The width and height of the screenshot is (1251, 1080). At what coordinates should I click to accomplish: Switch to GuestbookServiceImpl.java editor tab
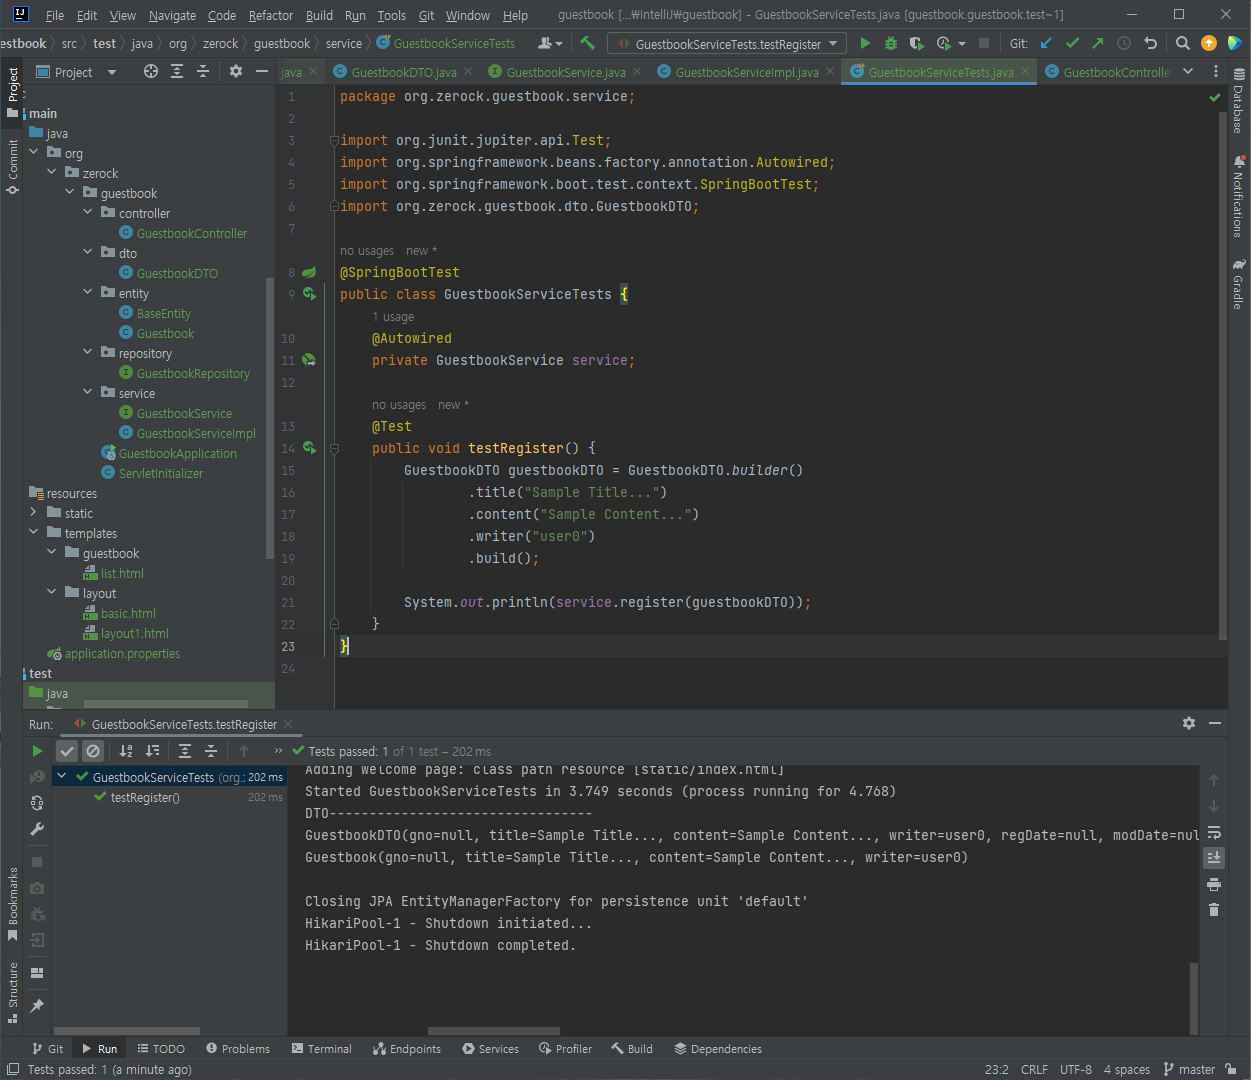[746, 72]
